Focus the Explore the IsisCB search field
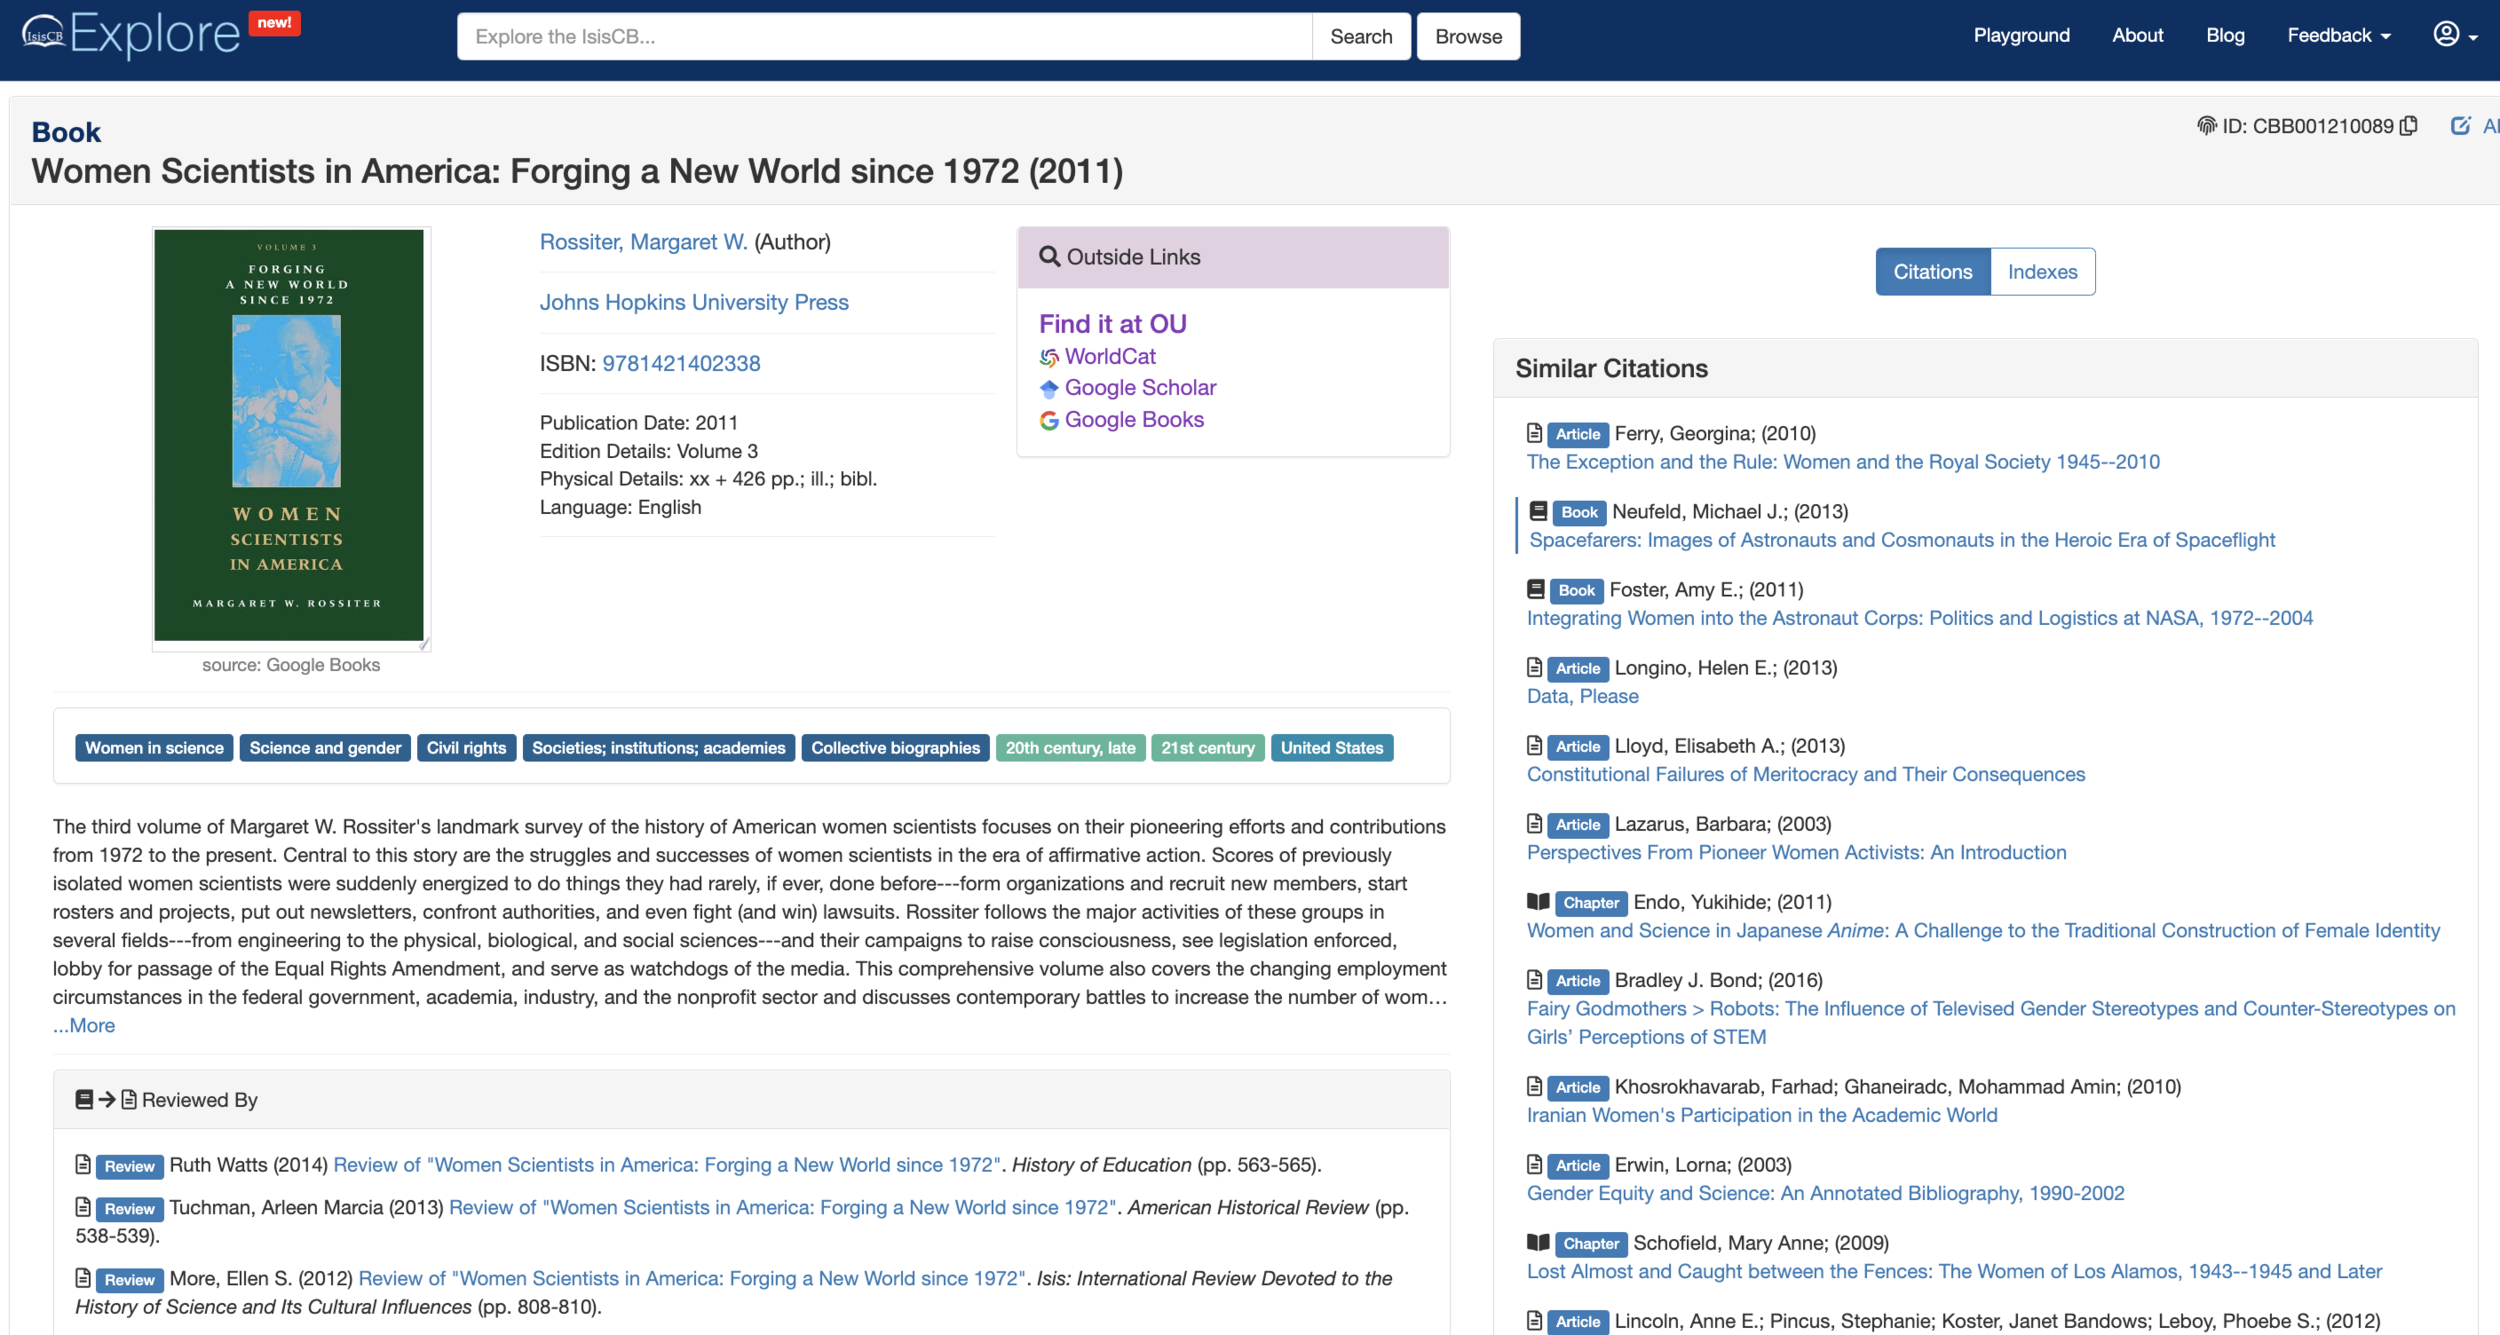2500x1335 pixels. tap(884, 37)
